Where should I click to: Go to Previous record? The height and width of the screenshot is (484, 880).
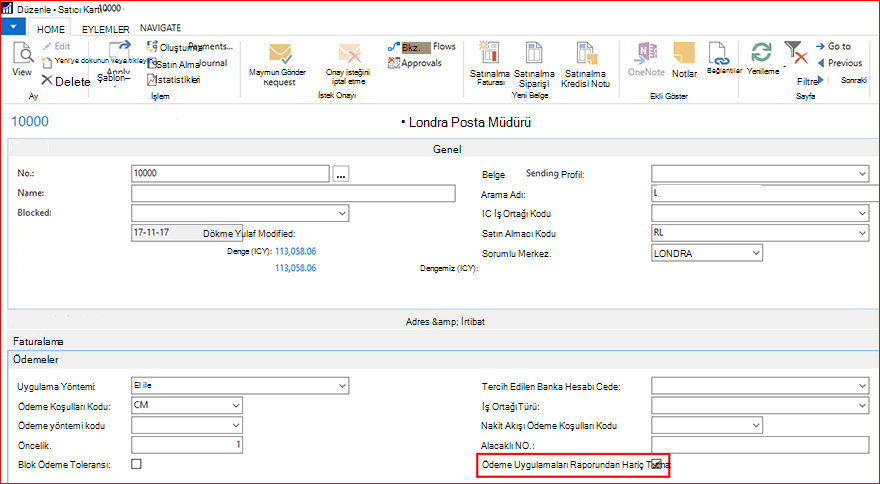click(821, 63)
